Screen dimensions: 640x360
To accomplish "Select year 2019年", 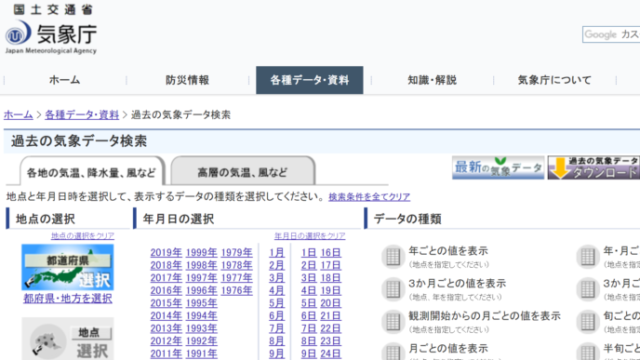I will [x=166, y=253].
